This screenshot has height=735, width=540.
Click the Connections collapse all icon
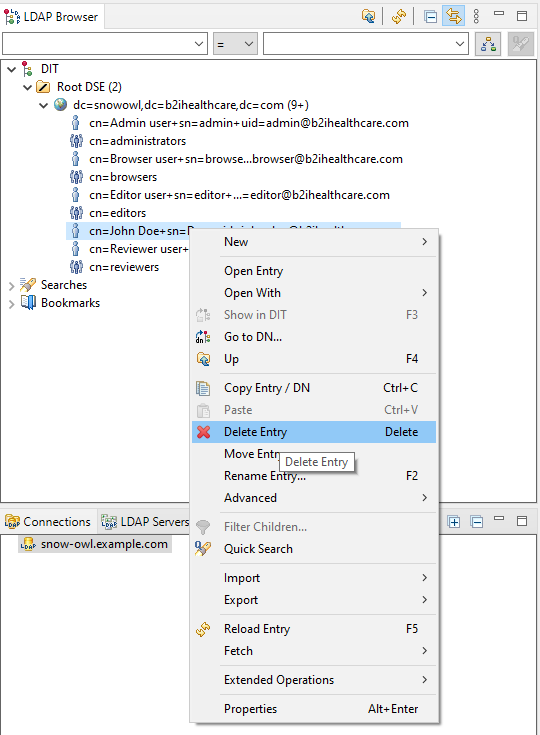pos(477,522)
